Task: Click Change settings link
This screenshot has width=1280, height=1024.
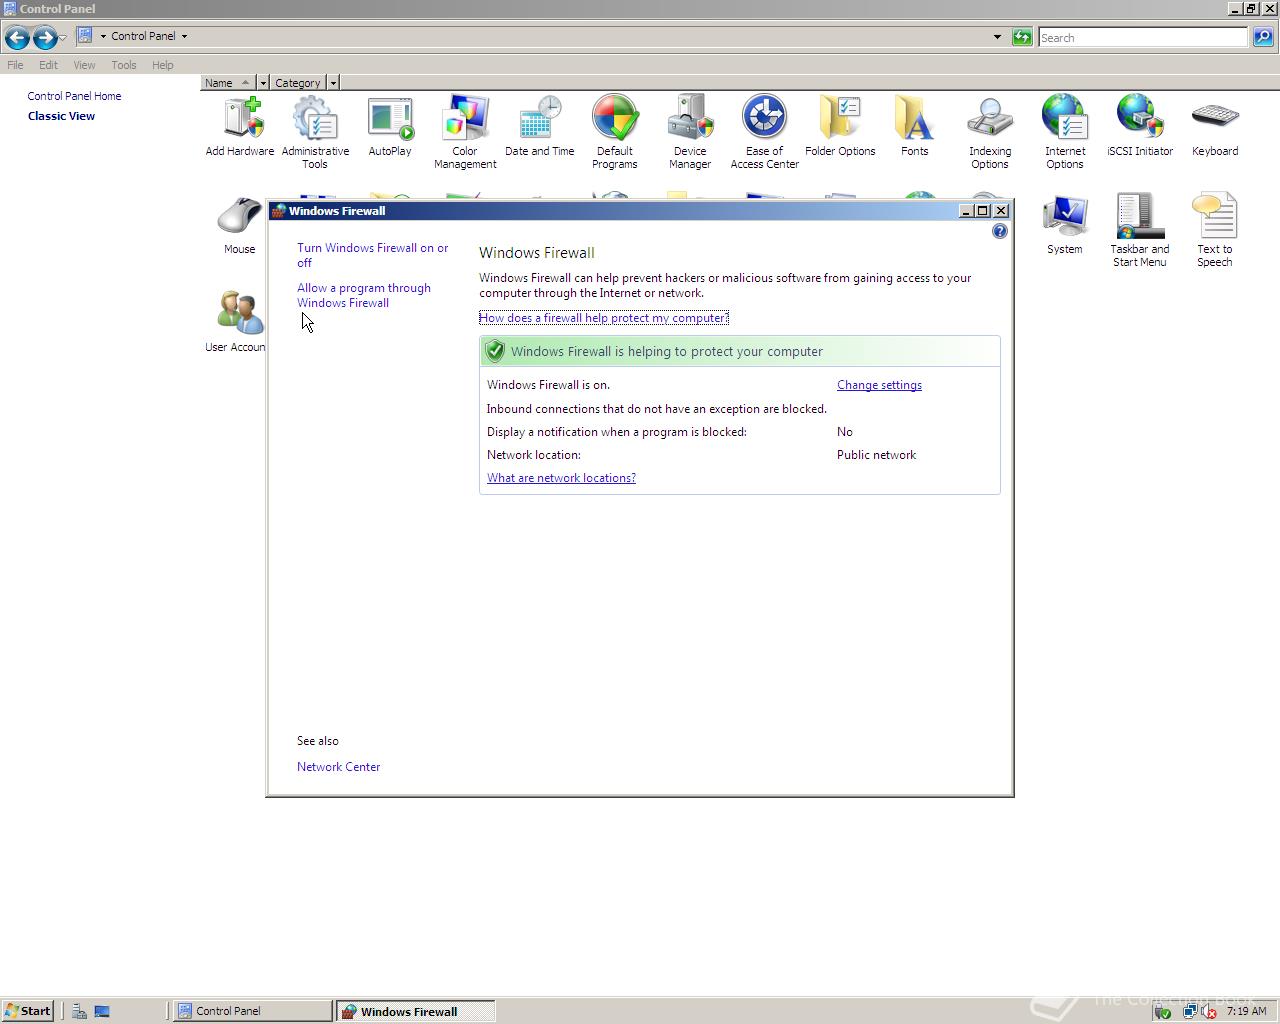Action: tap(879, 385)
